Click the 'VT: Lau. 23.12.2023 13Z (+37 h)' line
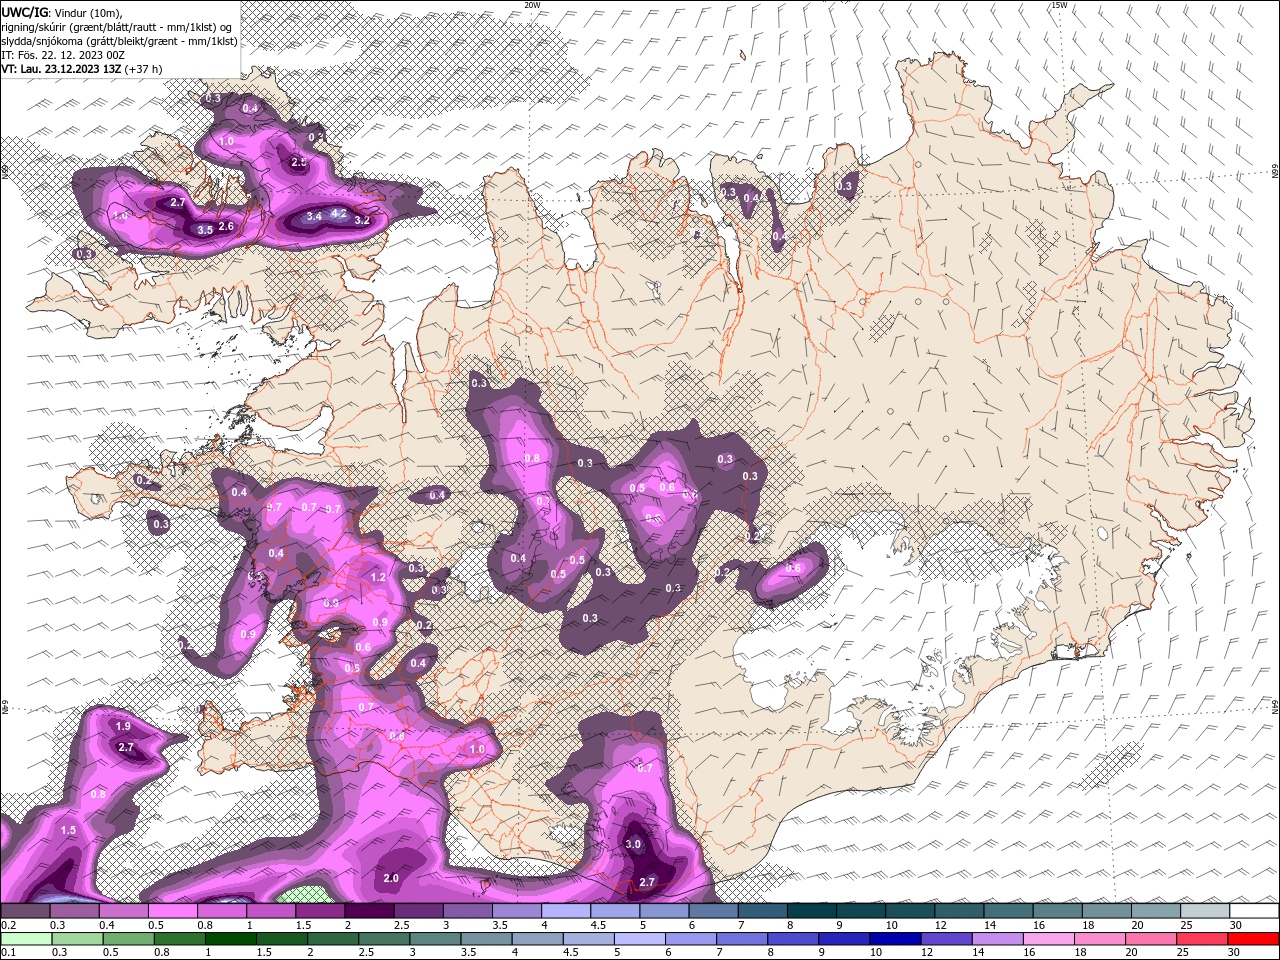Screen dimensions: 1280x960 (82, 69)
